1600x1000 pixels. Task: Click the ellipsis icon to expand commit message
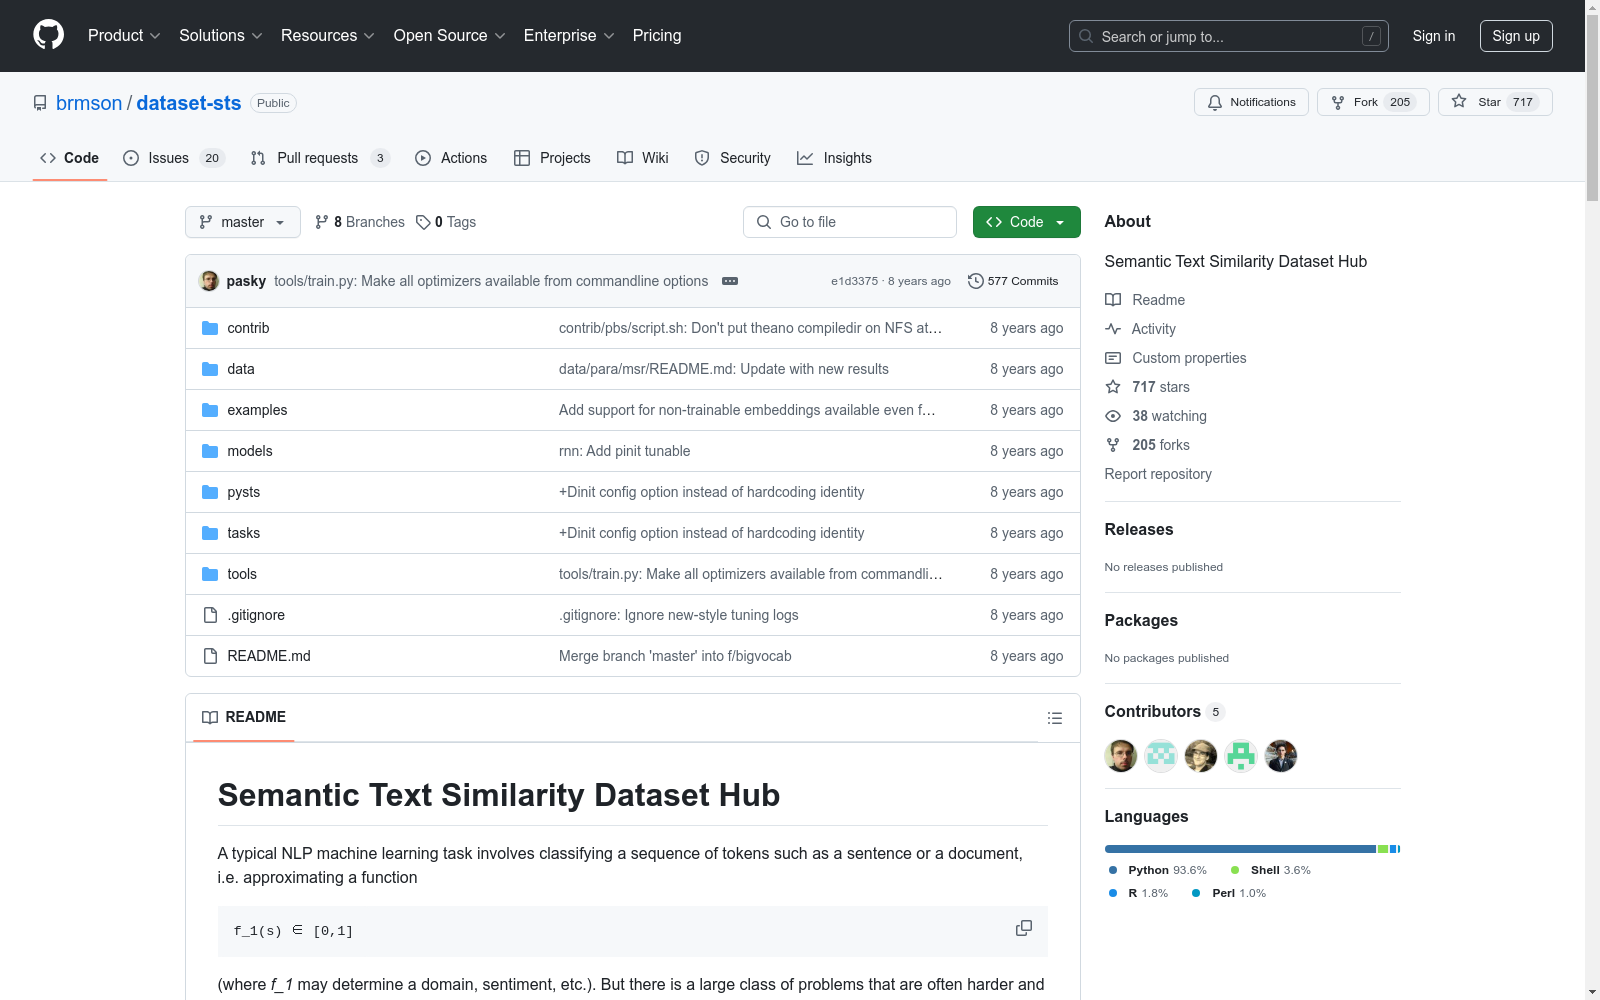point(730,281)
